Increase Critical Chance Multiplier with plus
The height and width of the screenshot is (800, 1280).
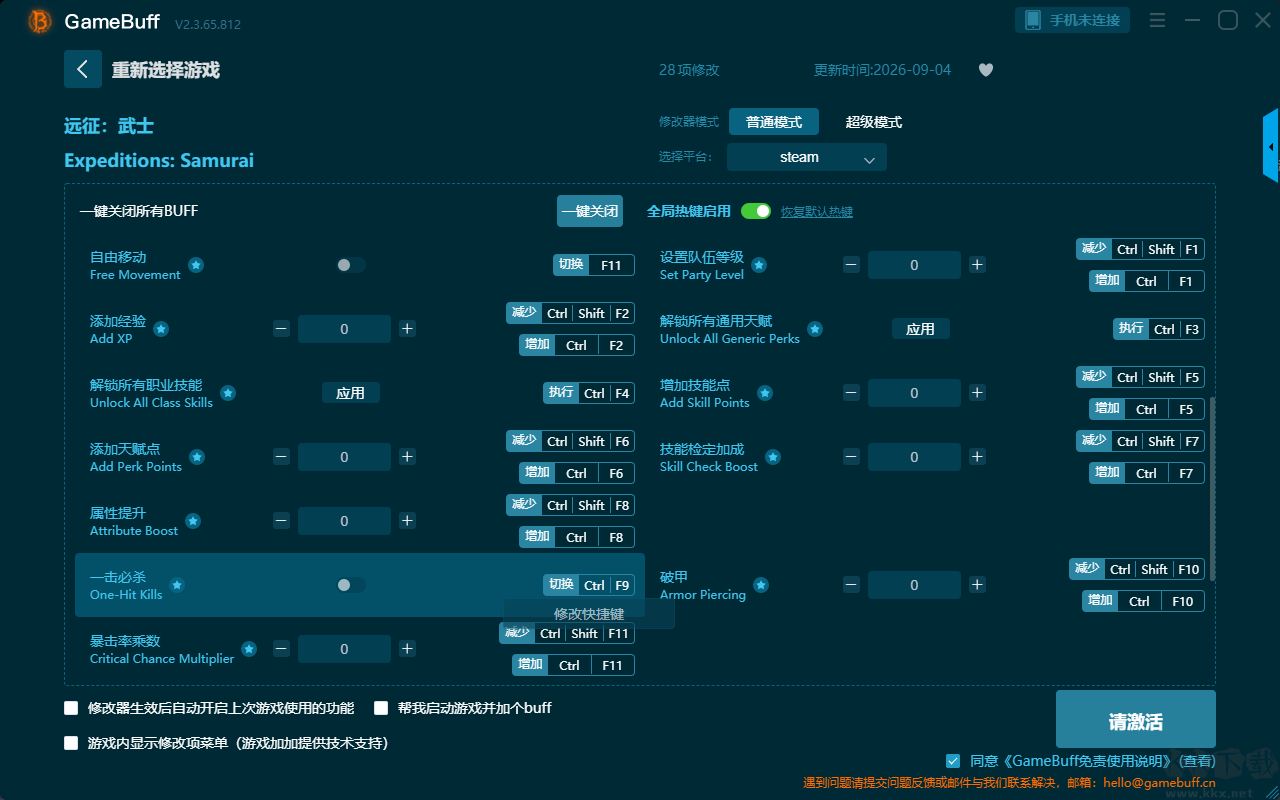tap(407, 649)
